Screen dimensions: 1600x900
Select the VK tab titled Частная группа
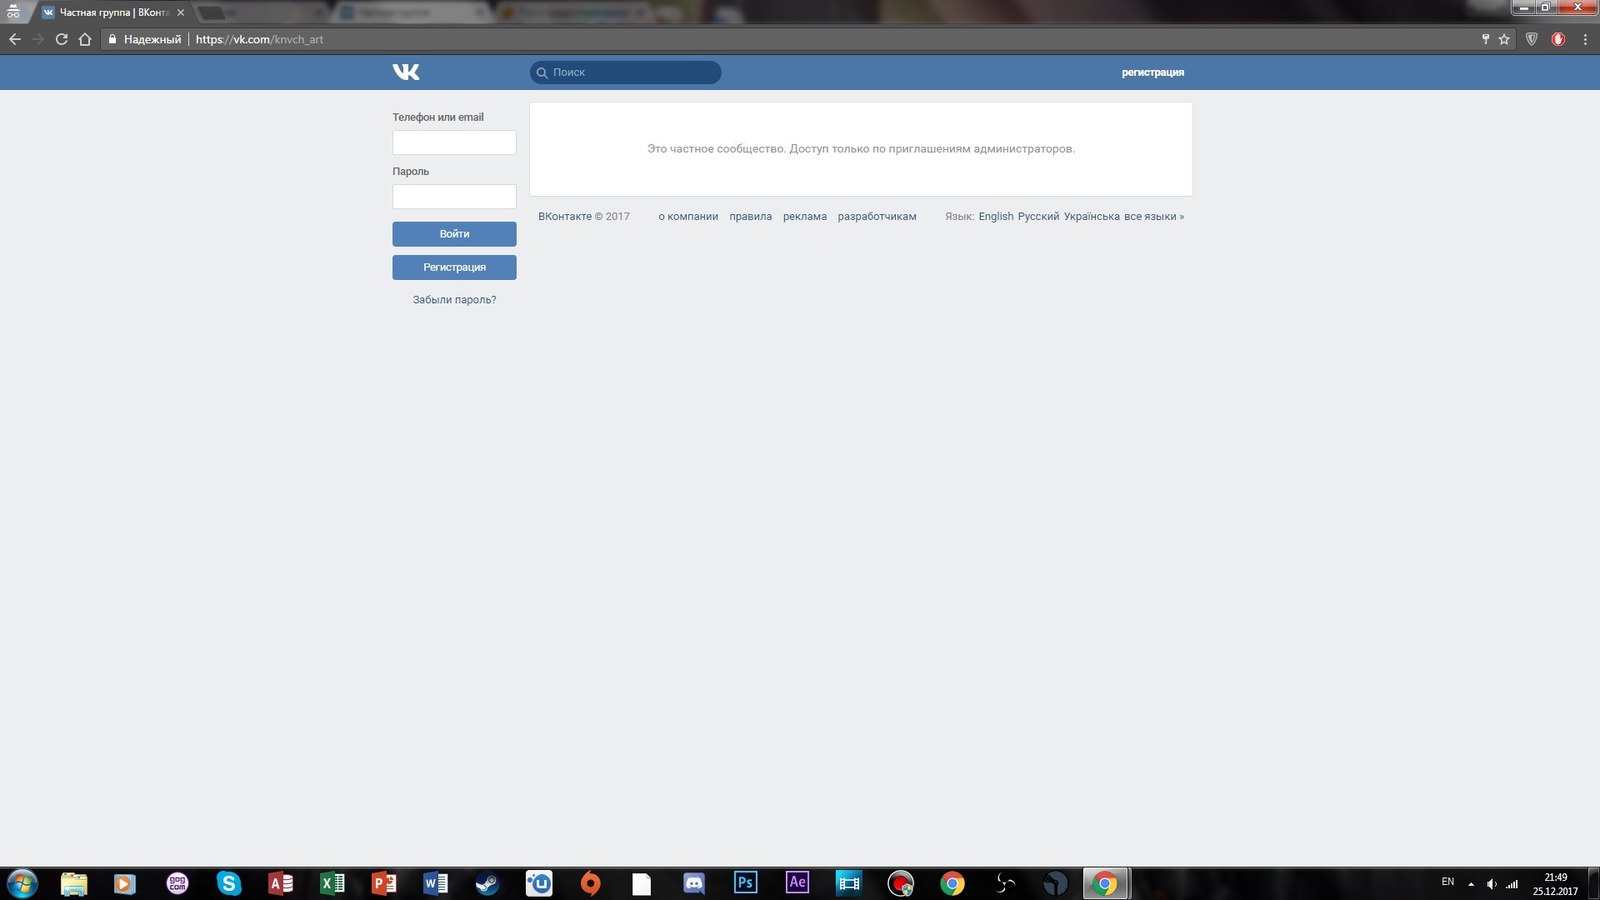click(113, 13)
